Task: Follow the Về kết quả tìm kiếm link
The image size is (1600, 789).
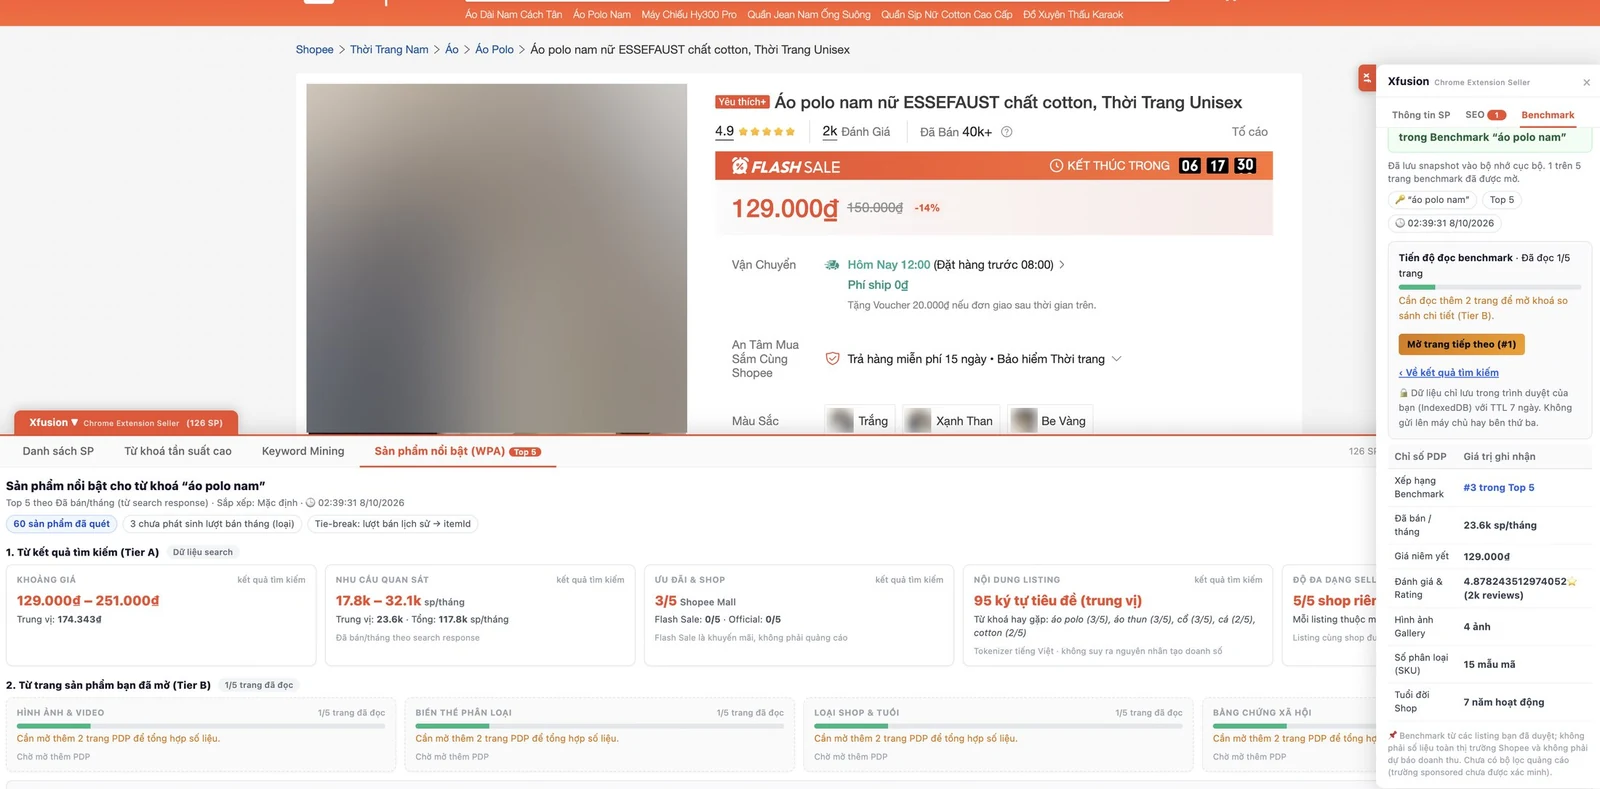Action: pyautogui.click(x=1448, y=373)
